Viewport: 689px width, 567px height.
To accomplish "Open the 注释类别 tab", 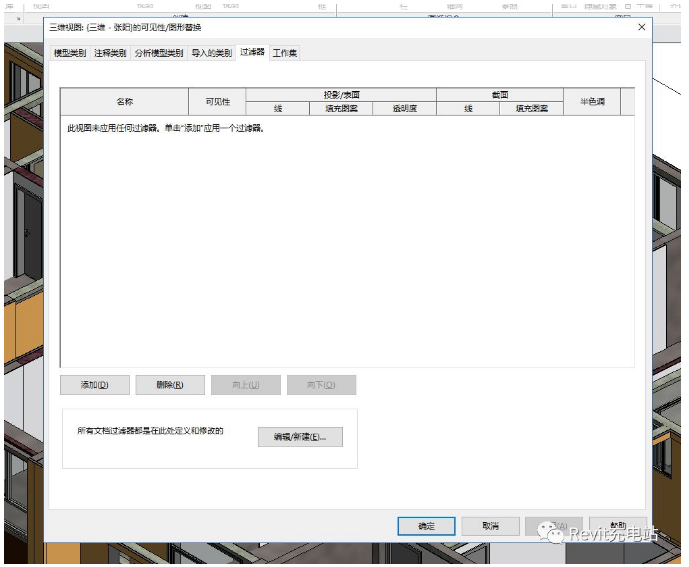I will [110, 53].
